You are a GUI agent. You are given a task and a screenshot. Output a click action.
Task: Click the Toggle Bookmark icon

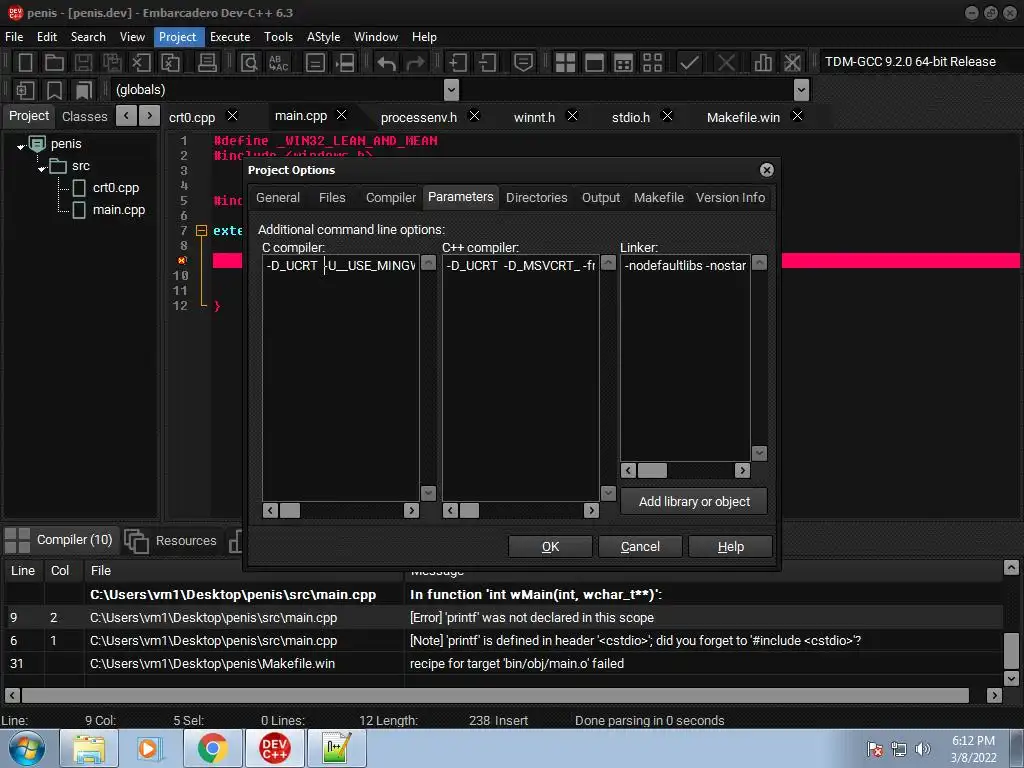pos(54,90)
